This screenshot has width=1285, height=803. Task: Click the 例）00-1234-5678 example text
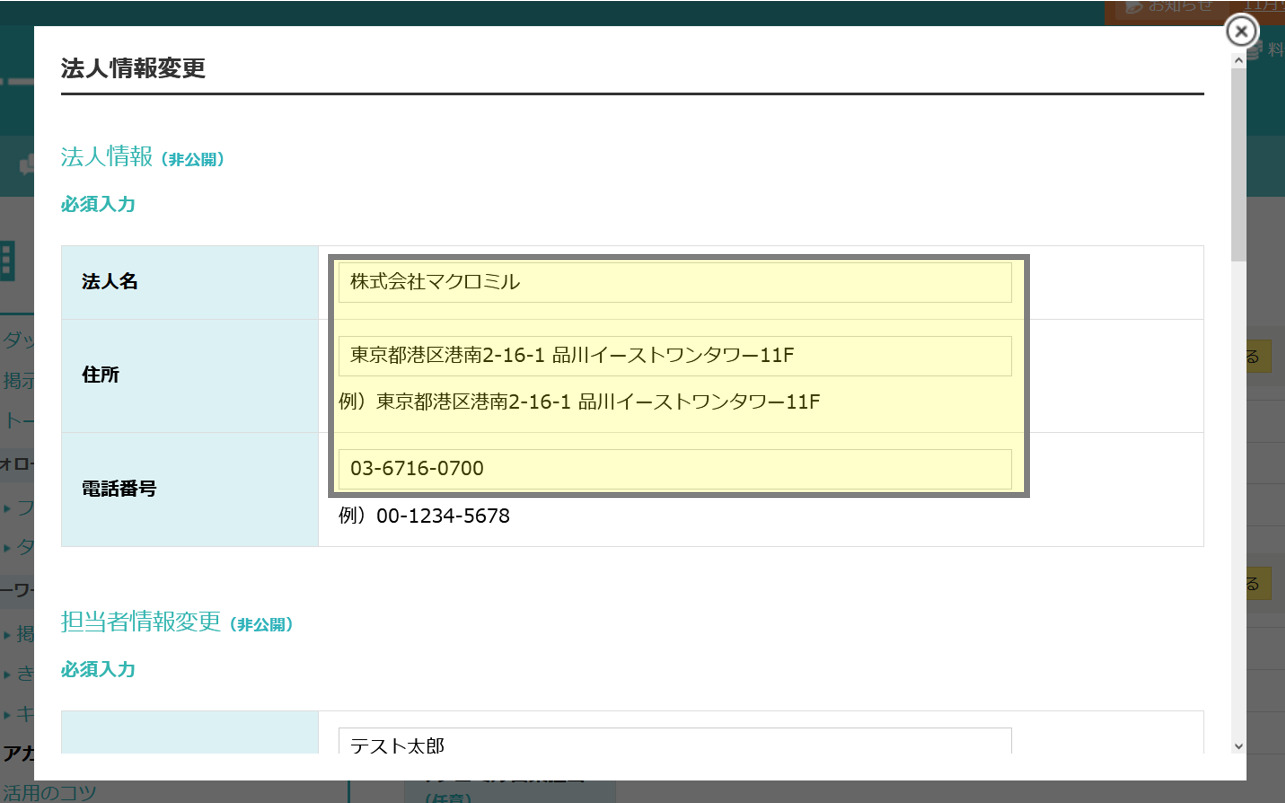pyautogui.click(x=424, y=516)
